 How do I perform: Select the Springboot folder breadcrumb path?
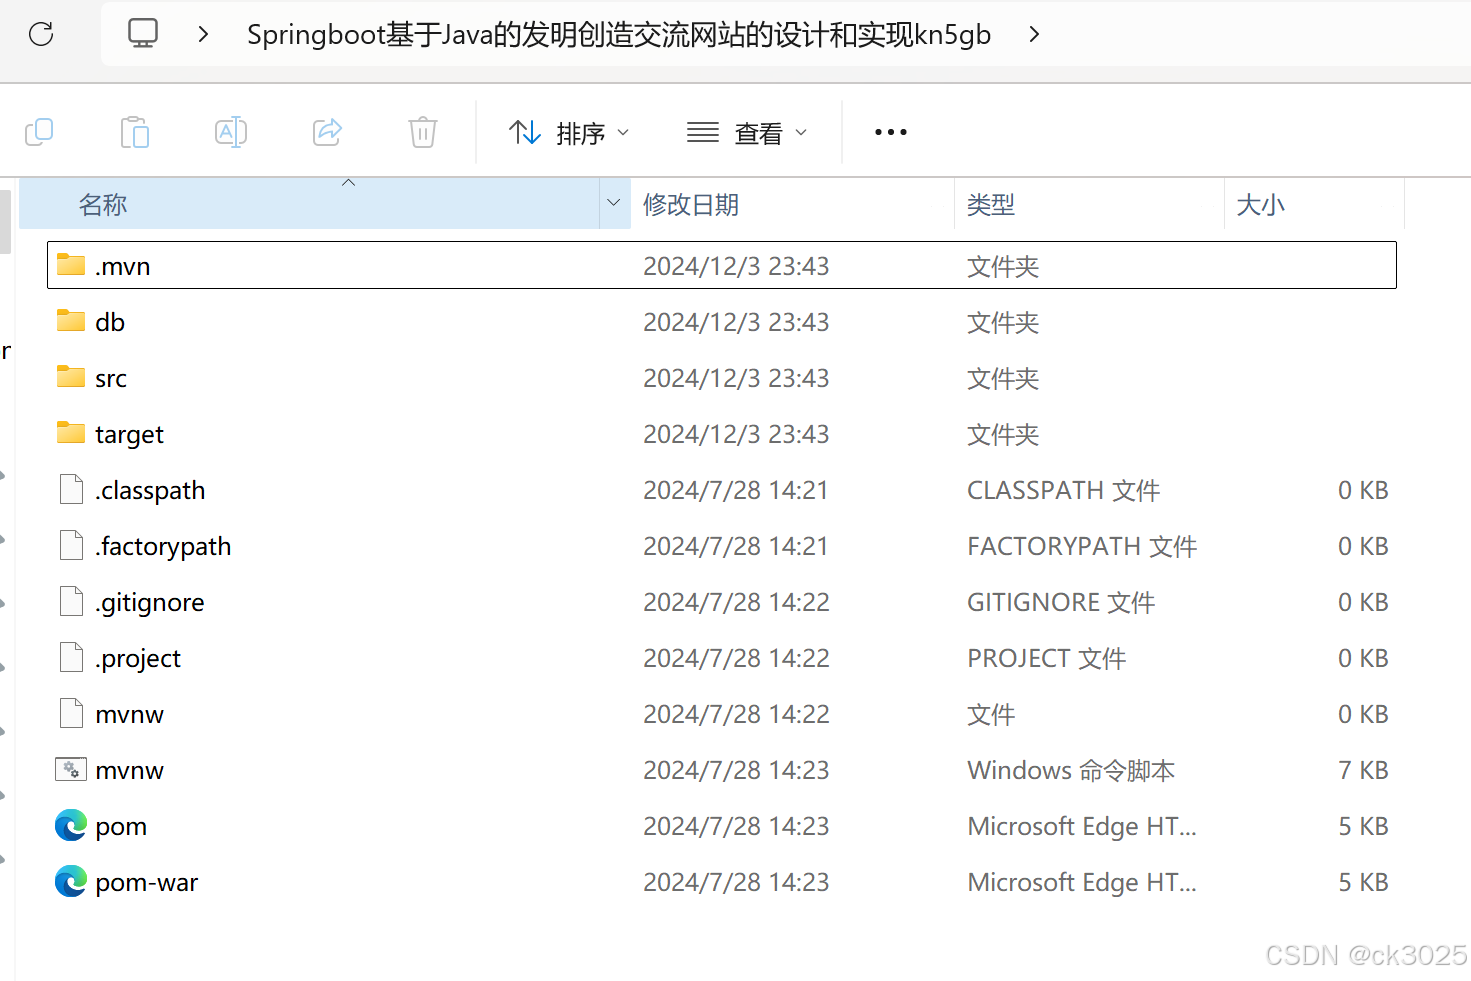click(619, 34)
